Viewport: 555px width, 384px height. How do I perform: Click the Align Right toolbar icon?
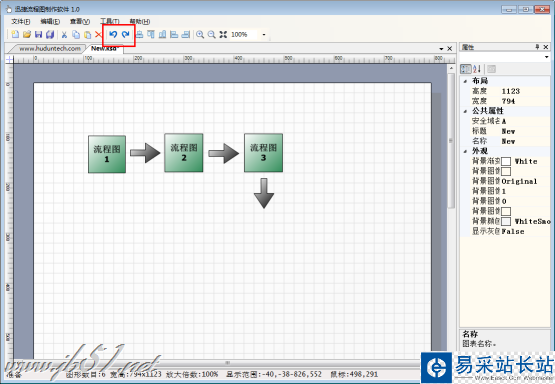[185, 34]
